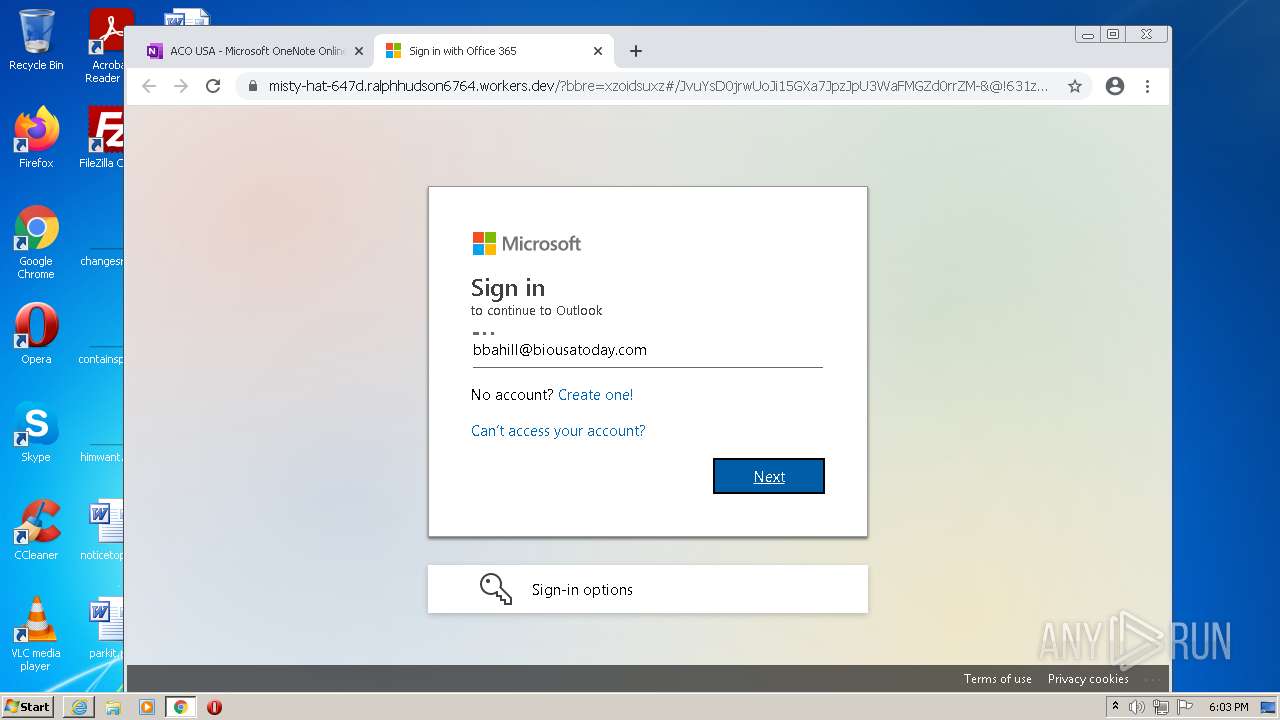
Task: Close the ACO USA OneNote tab
Action: coord(359,51)
